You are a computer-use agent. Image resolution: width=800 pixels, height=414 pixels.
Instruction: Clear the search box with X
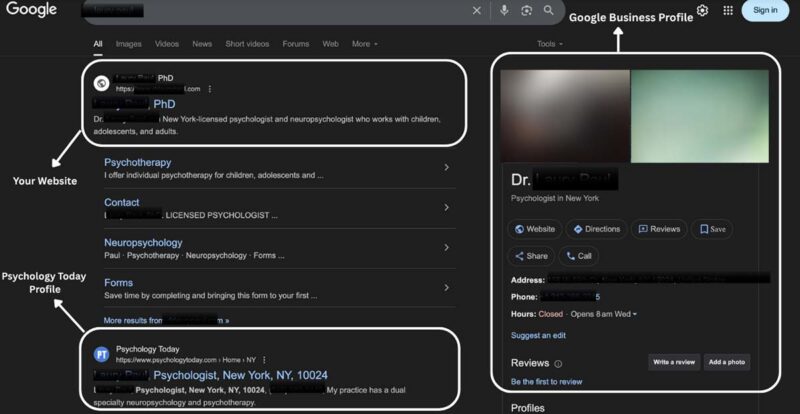[x=477, y=11]
